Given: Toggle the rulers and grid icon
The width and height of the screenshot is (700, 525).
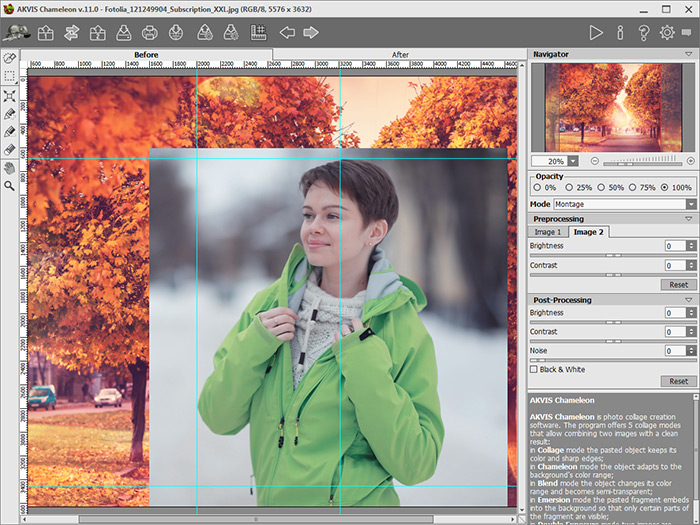Looking at the screenshot, I should [x=258, y=33].
